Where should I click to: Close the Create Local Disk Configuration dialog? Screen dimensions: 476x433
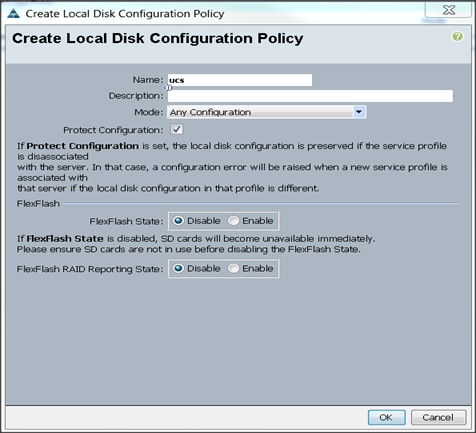(x=449, y=10)
